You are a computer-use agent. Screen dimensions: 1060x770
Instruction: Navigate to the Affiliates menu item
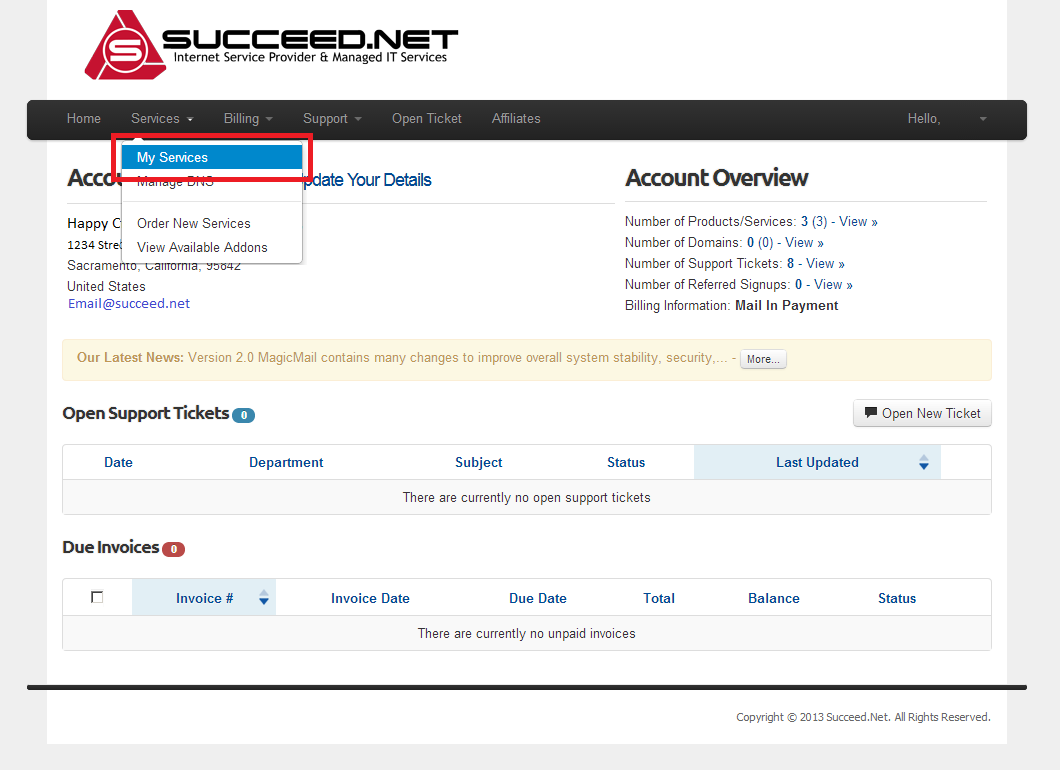coord(516,118)
